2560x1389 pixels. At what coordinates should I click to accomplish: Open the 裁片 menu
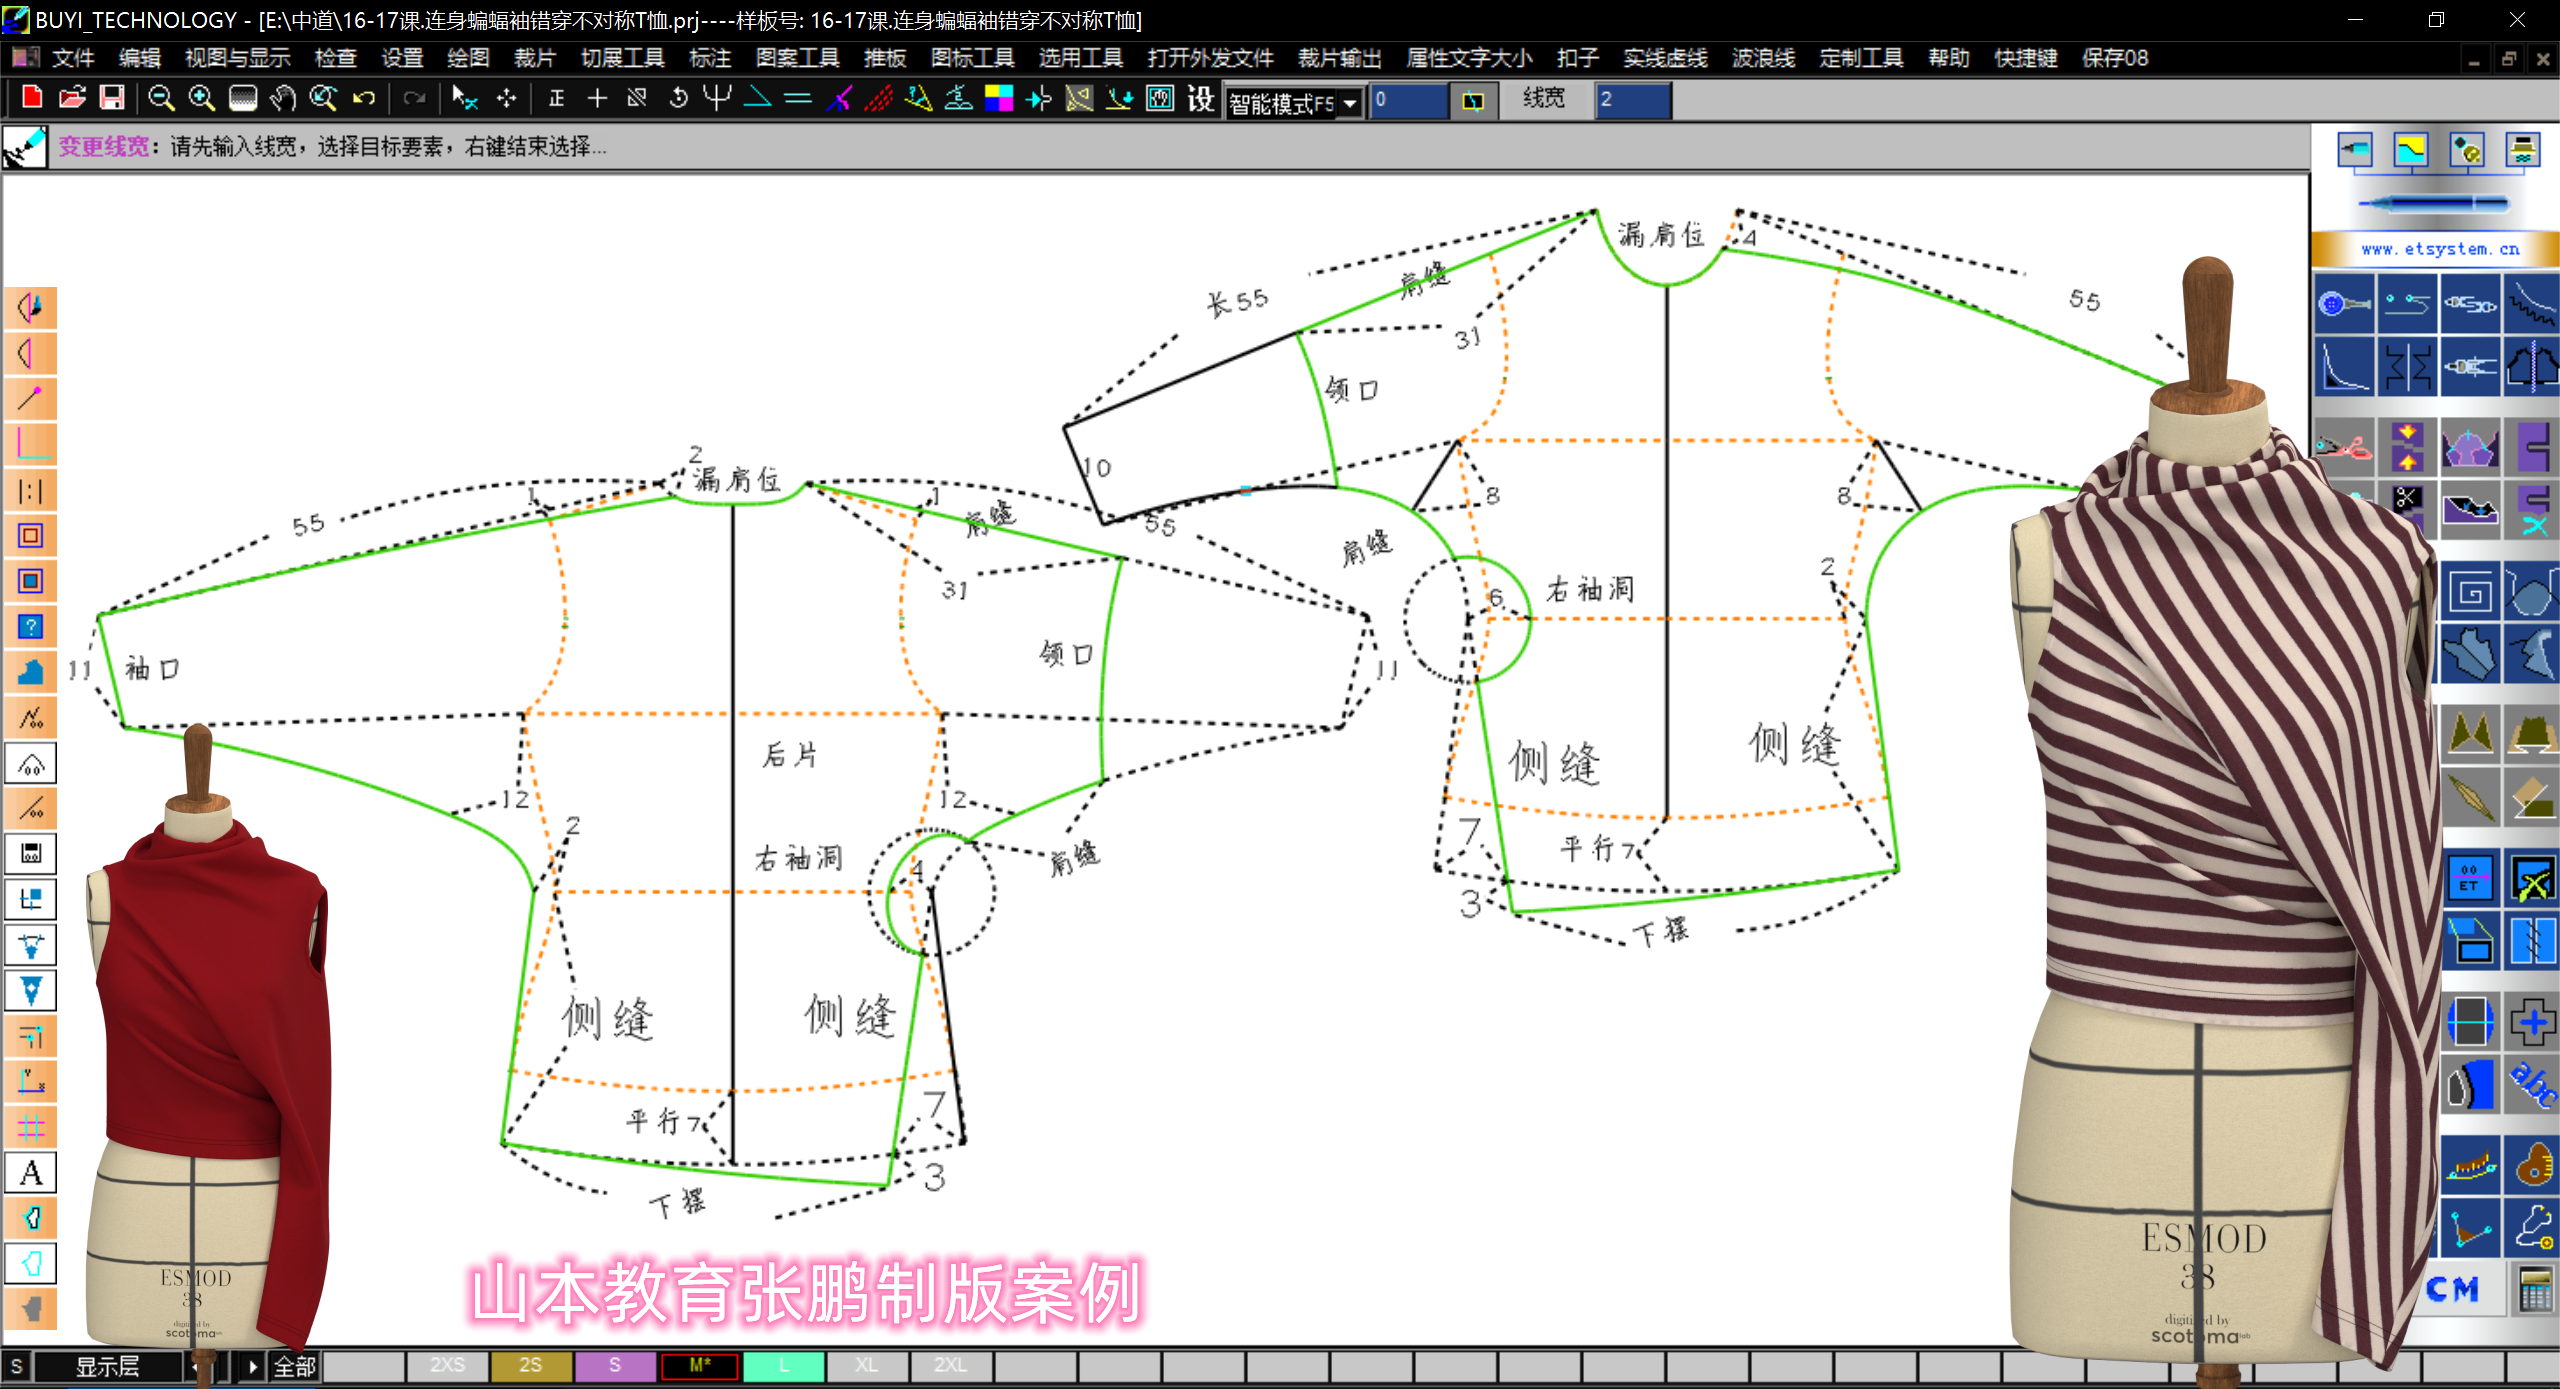click(534, 58)
